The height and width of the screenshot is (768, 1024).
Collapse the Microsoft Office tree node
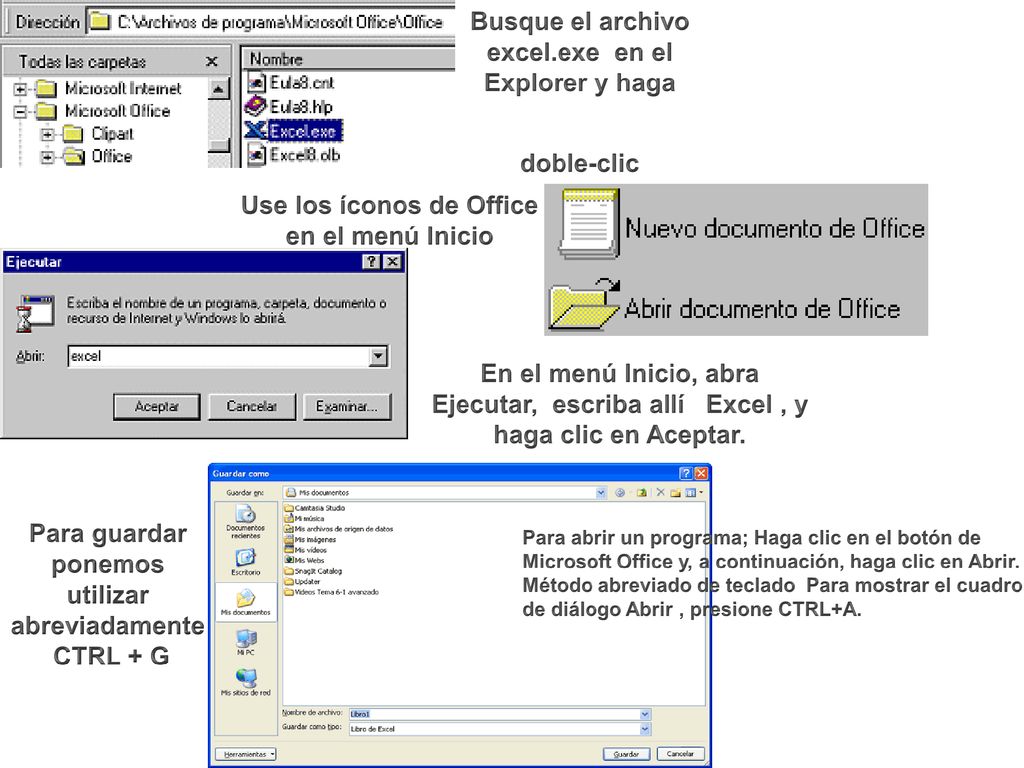click(x=20, y=112)
